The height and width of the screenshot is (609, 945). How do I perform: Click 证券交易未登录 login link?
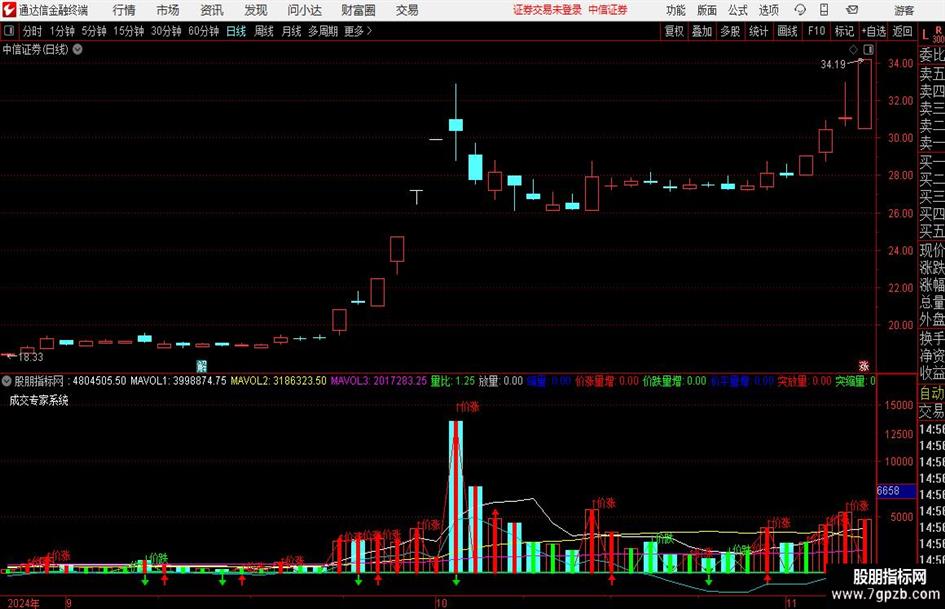coord(548,10)
